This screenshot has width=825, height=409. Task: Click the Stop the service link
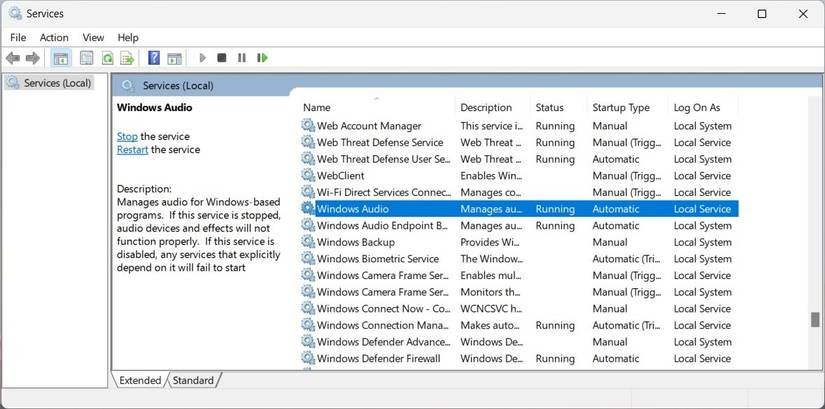[127, 136]
